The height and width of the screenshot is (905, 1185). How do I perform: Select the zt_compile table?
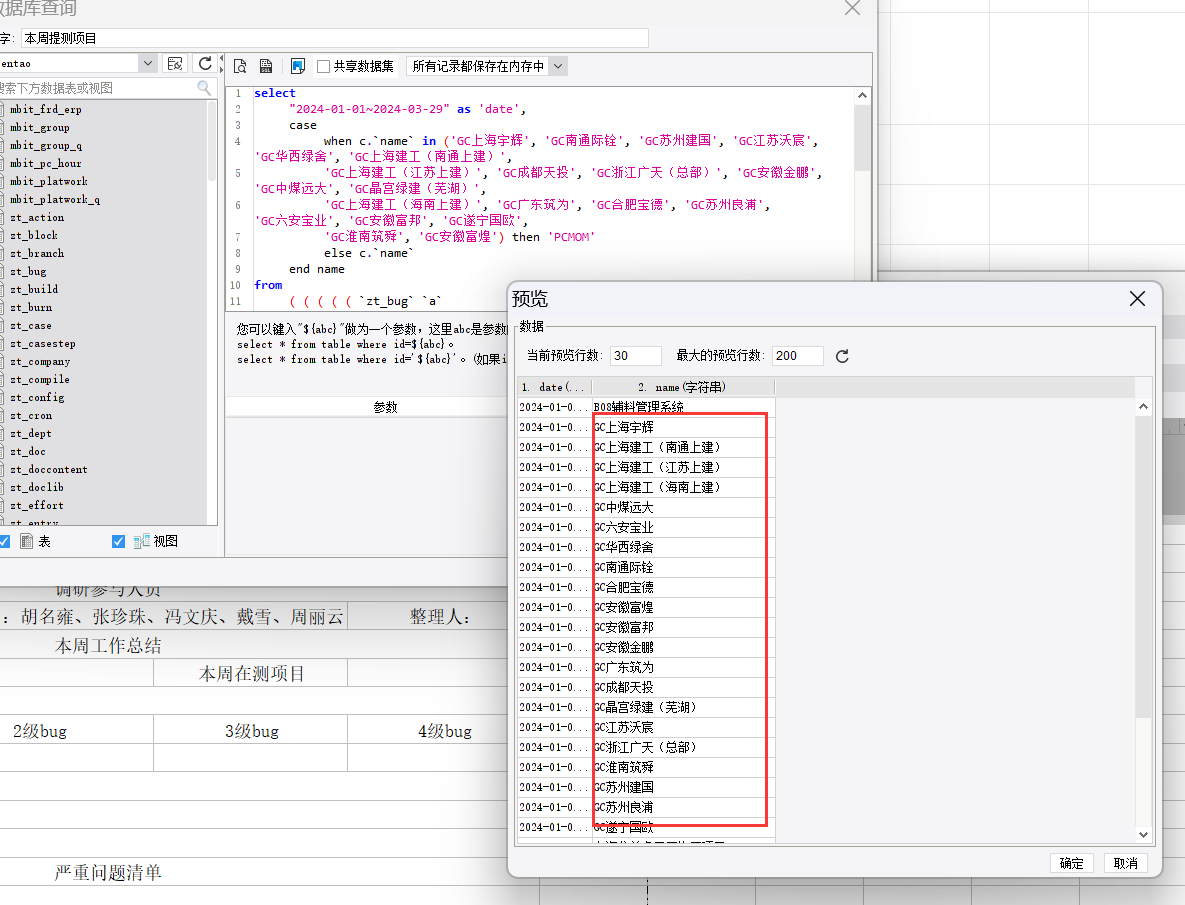pyautogui.click(x=39, y=379)
